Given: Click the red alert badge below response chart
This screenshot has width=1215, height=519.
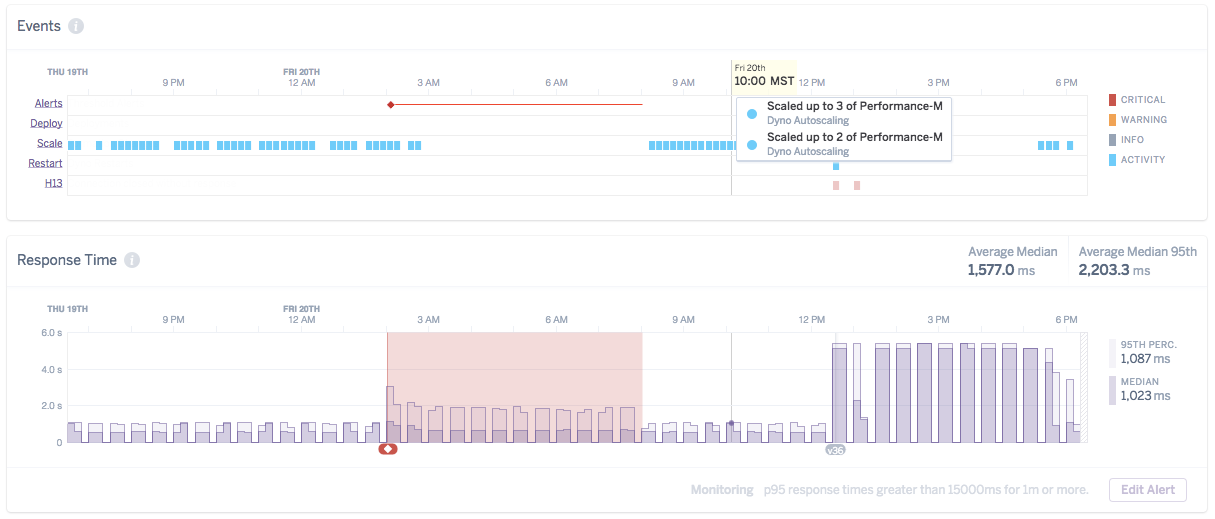Looking at the screenshot, I should 388,449.
